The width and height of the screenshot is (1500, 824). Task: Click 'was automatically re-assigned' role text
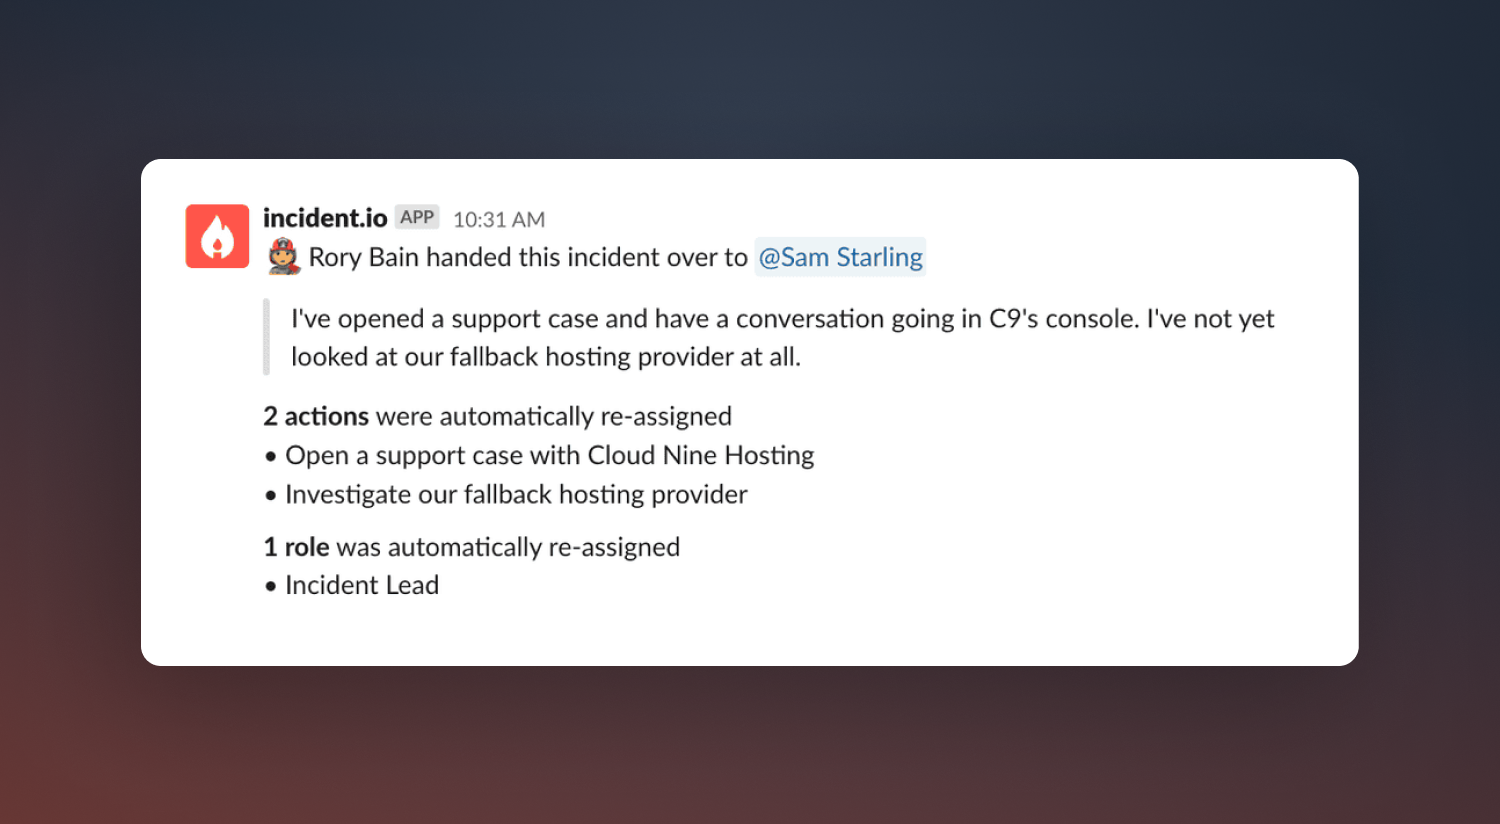tap(508, 548)
